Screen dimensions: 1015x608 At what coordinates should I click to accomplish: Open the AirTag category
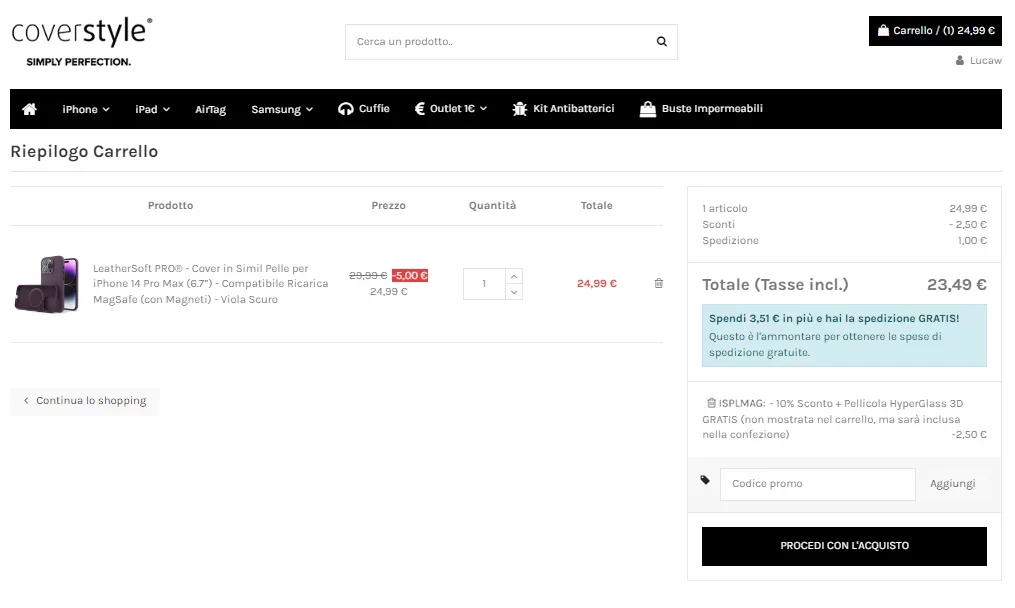pyautogui.click(x=210, y=109)
